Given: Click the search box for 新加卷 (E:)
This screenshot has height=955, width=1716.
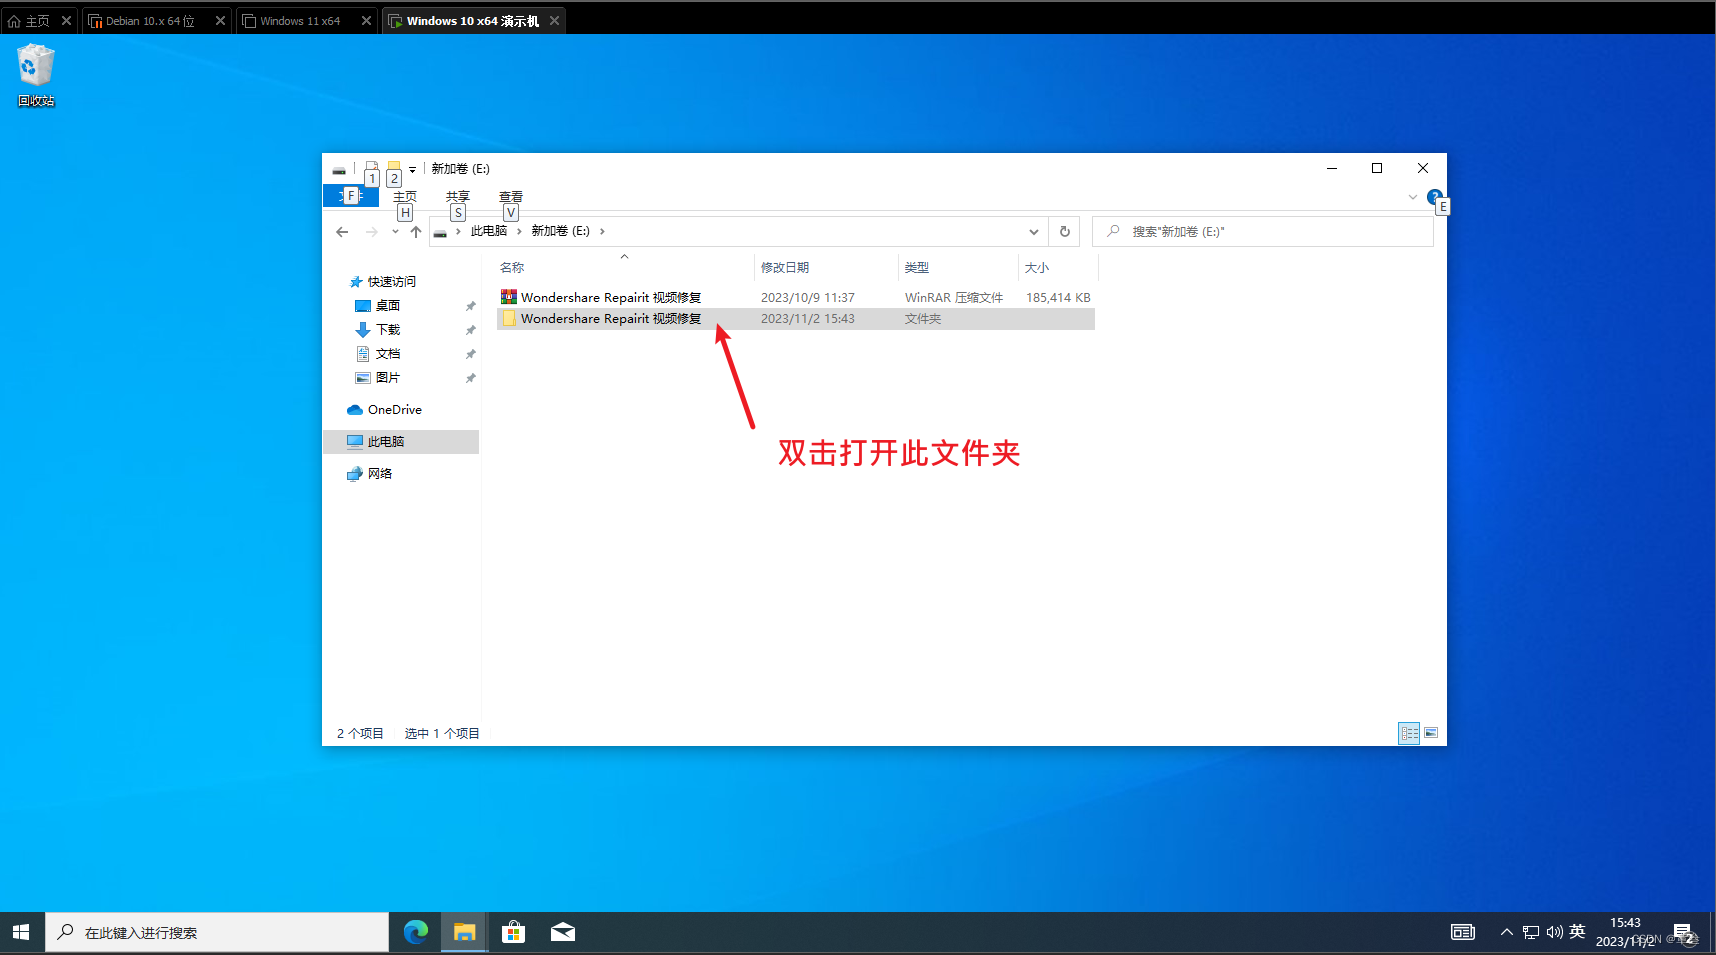Looking at the screenshot, I should (x=1263, y=232).
